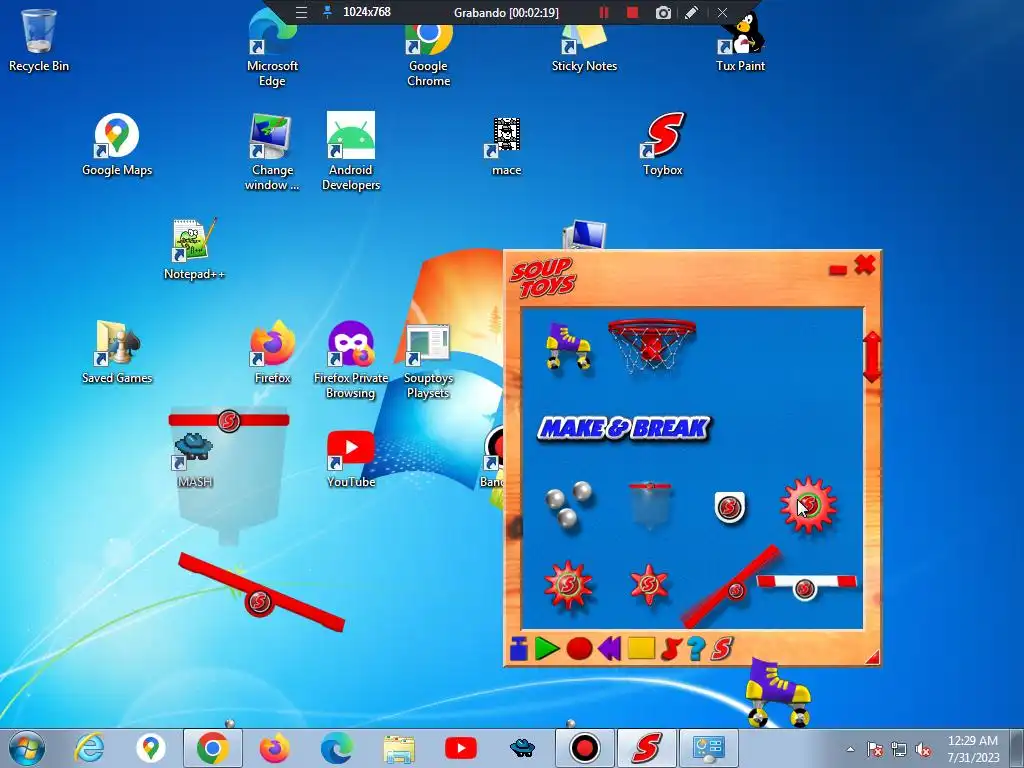1024x768 pixels.
Task: Click the green play button
Action: [547, 649]
